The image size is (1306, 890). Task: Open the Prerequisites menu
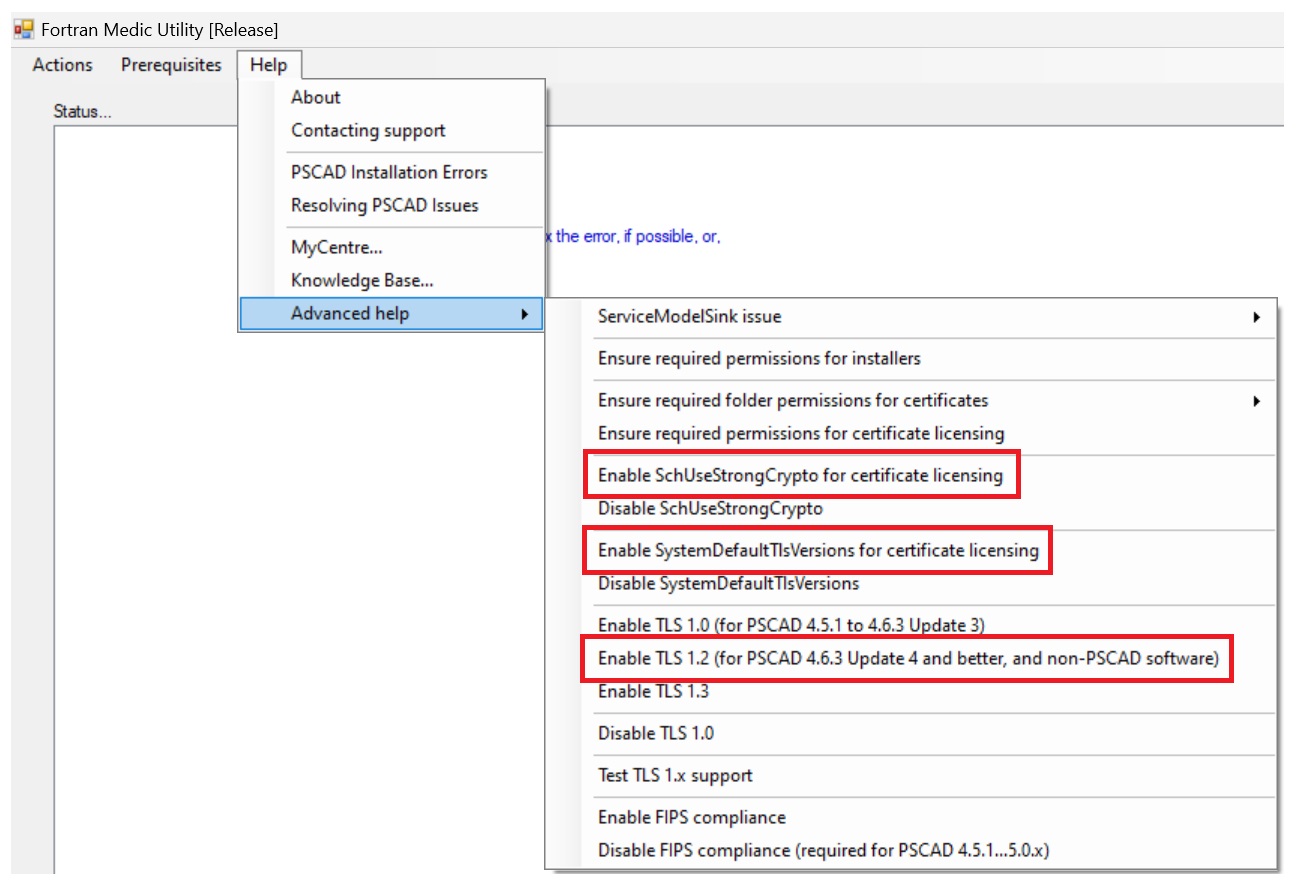coord(171,65)
